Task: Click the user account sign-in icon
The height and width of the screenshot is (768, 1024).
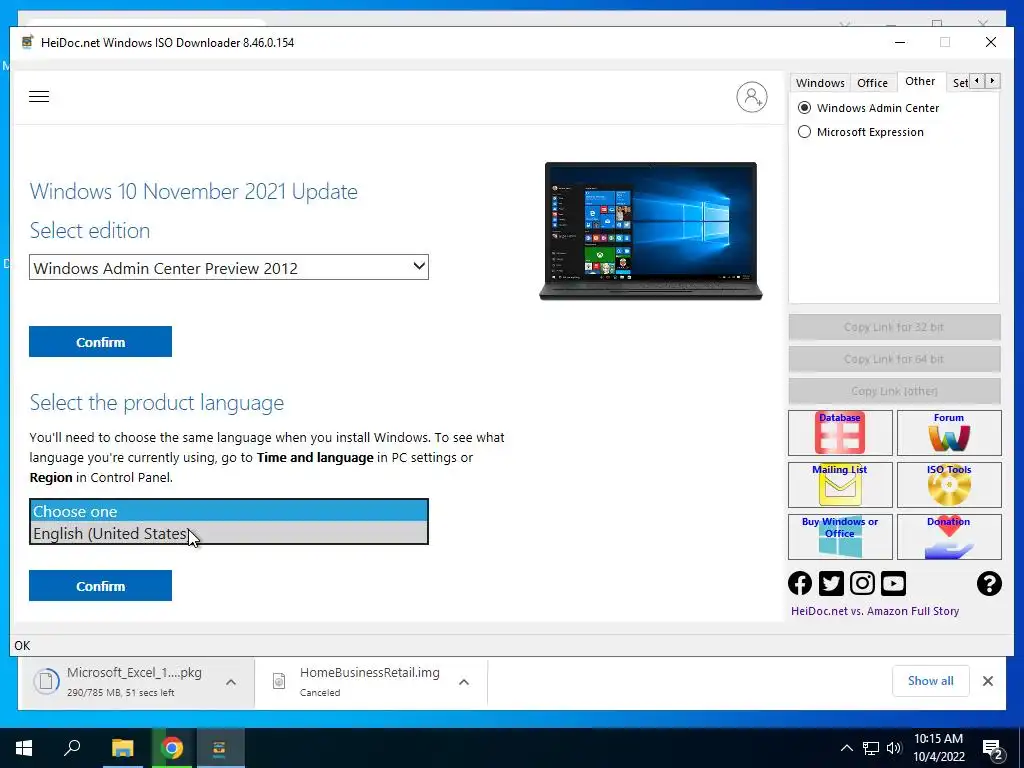Action: pyautogui.click(x=752, y=97)
